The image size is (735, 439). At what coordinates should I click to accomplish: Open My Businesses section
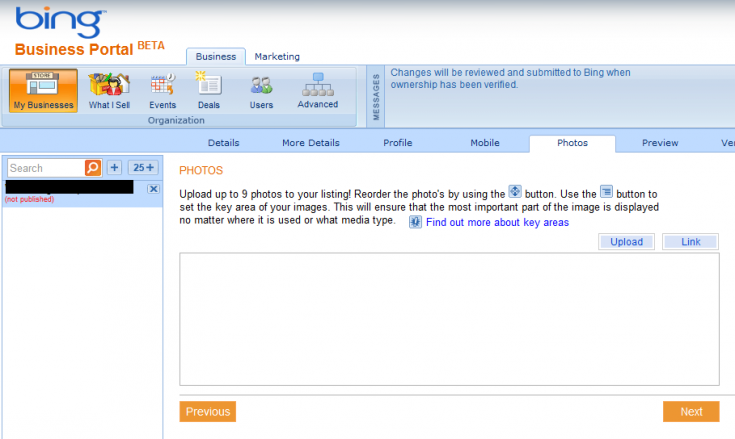pos(43,90)
